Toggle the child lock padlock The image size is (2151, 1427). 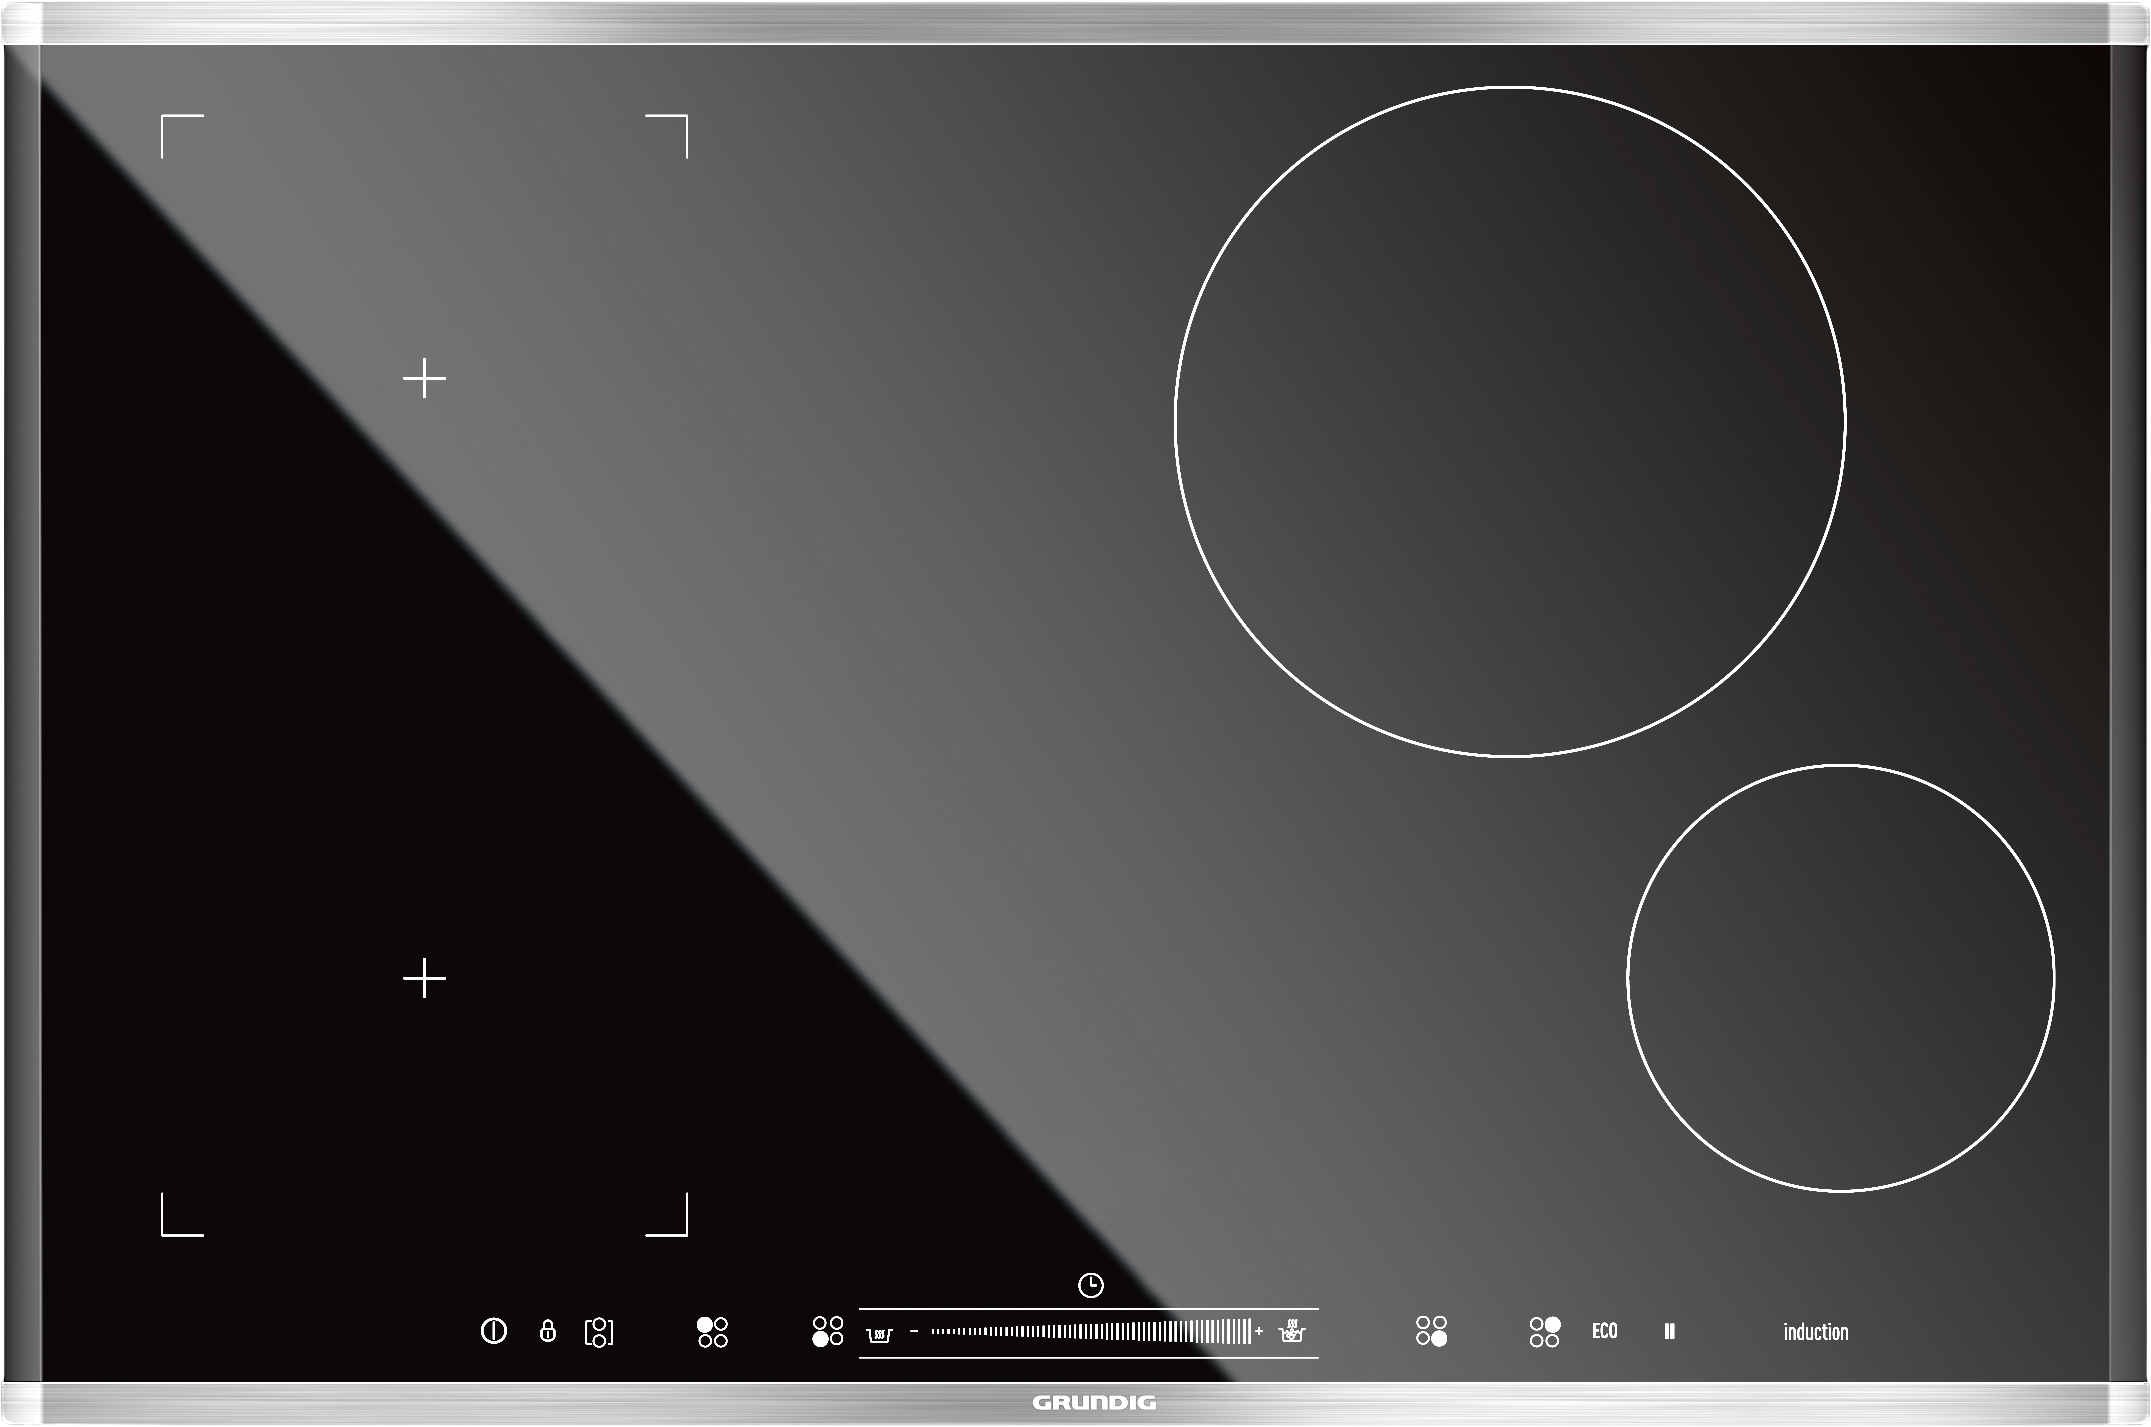pyautogui.click(x=548, y=1332)
